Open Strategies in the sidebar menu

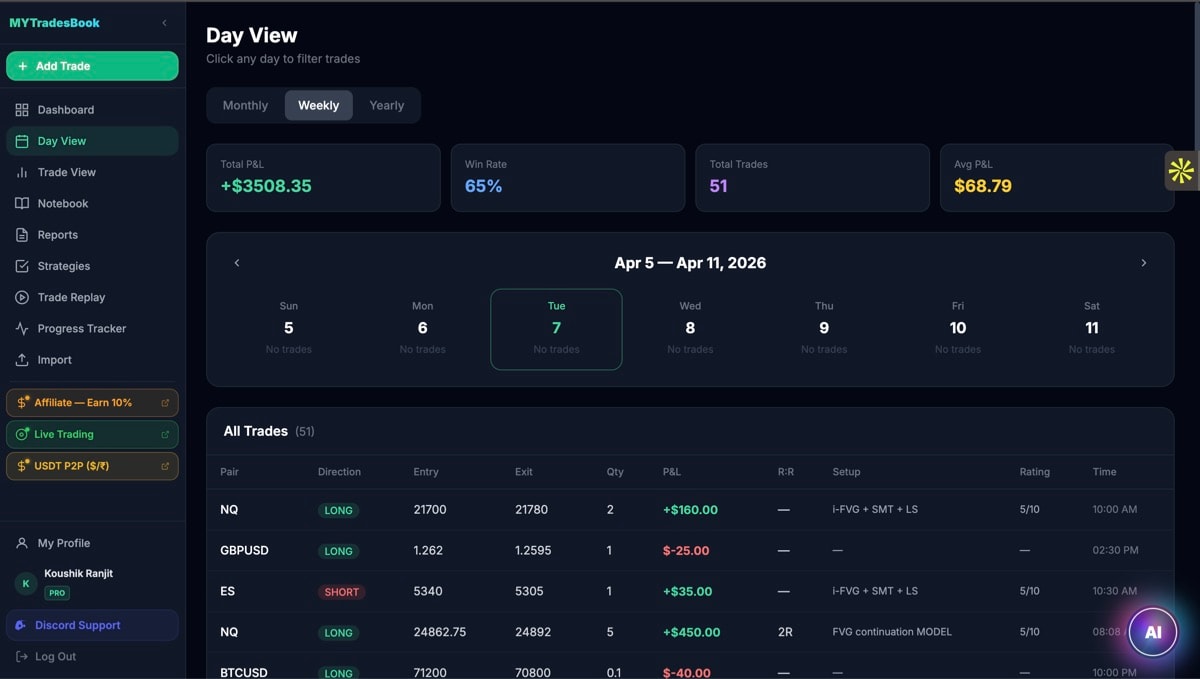64,266
